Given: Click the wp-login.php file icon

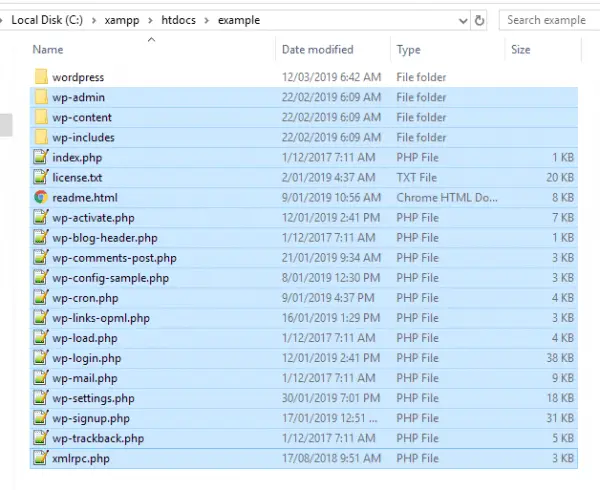Looking at the screenshot, I should click(x=41, y=358).
